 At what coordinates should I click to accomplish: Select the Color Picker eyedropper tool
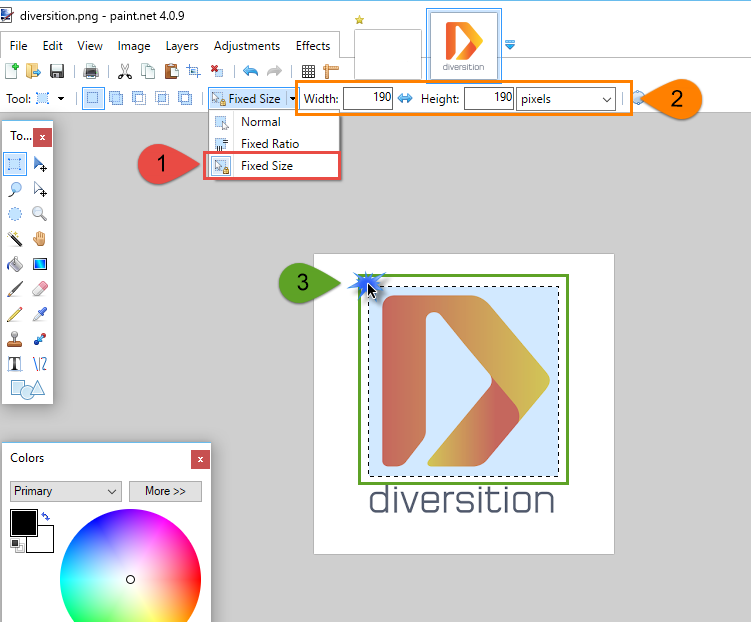[40, 314]
